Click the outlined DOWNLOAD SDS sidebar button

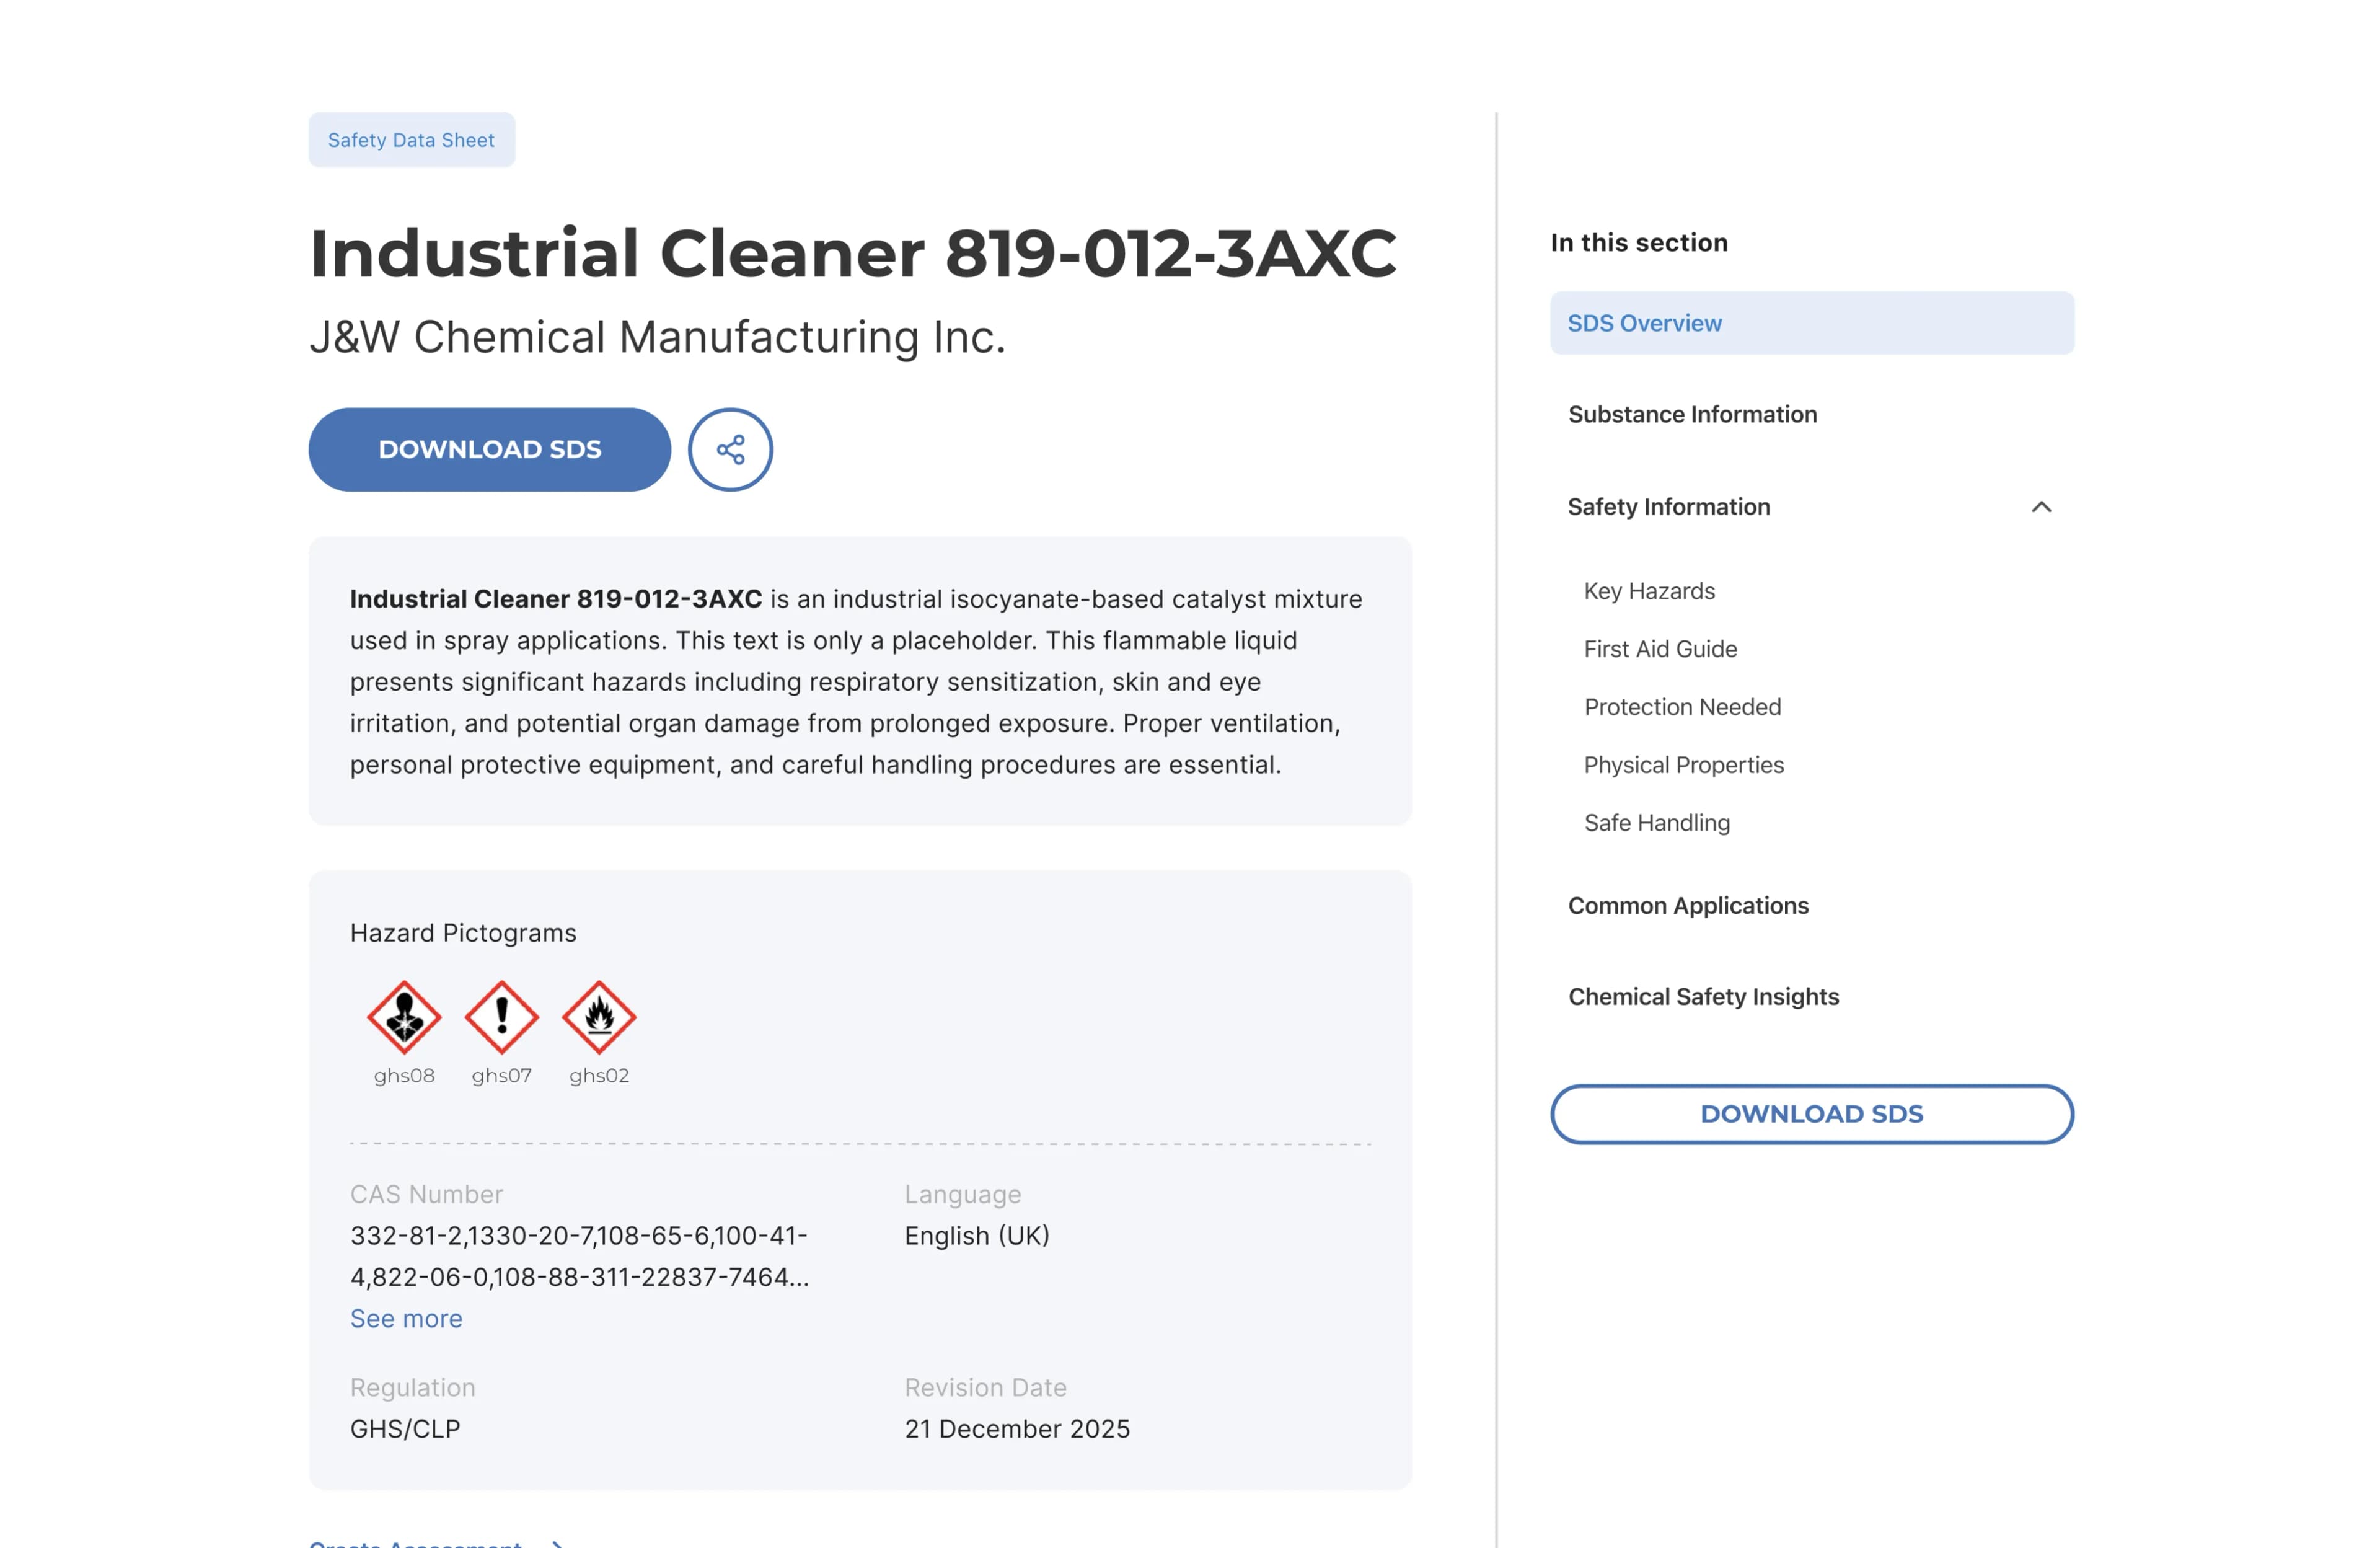coord(1811,1113)
